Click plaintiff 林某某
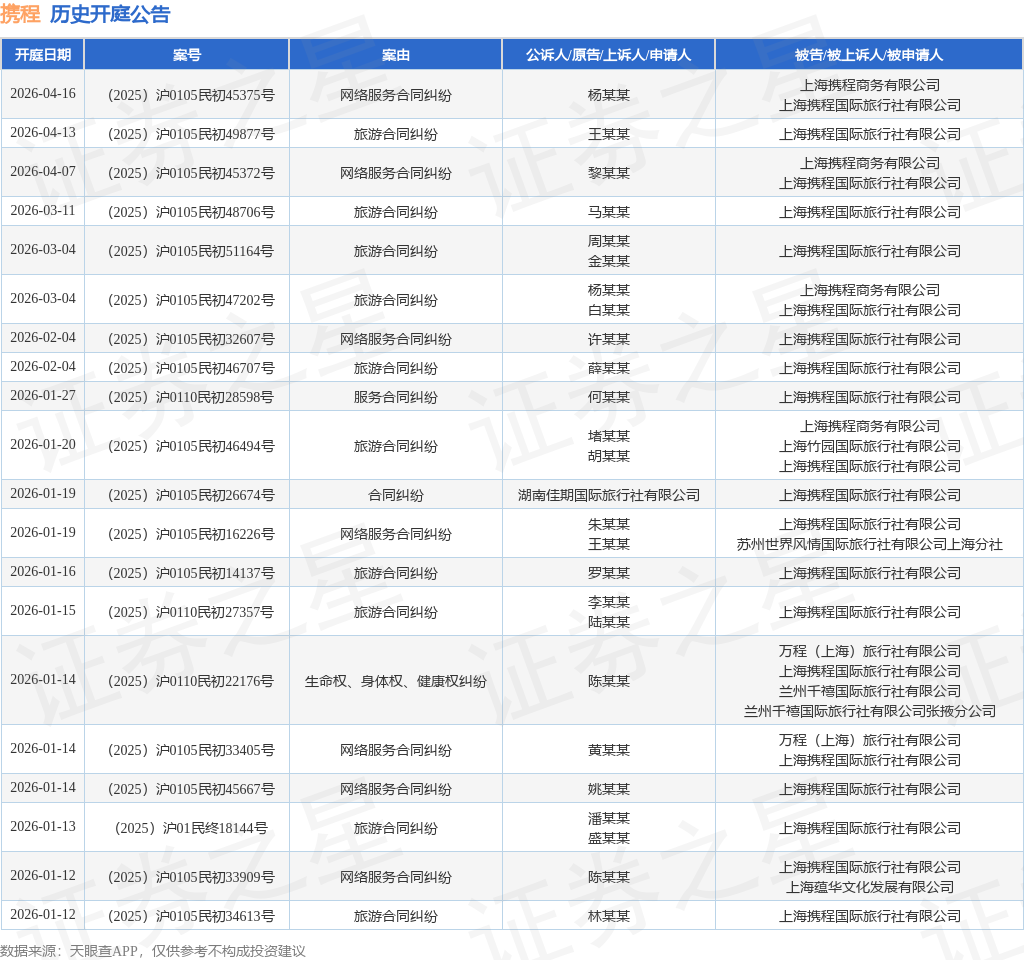The width and height of the screenshot is (1024, 960). (x=609, y=916)
